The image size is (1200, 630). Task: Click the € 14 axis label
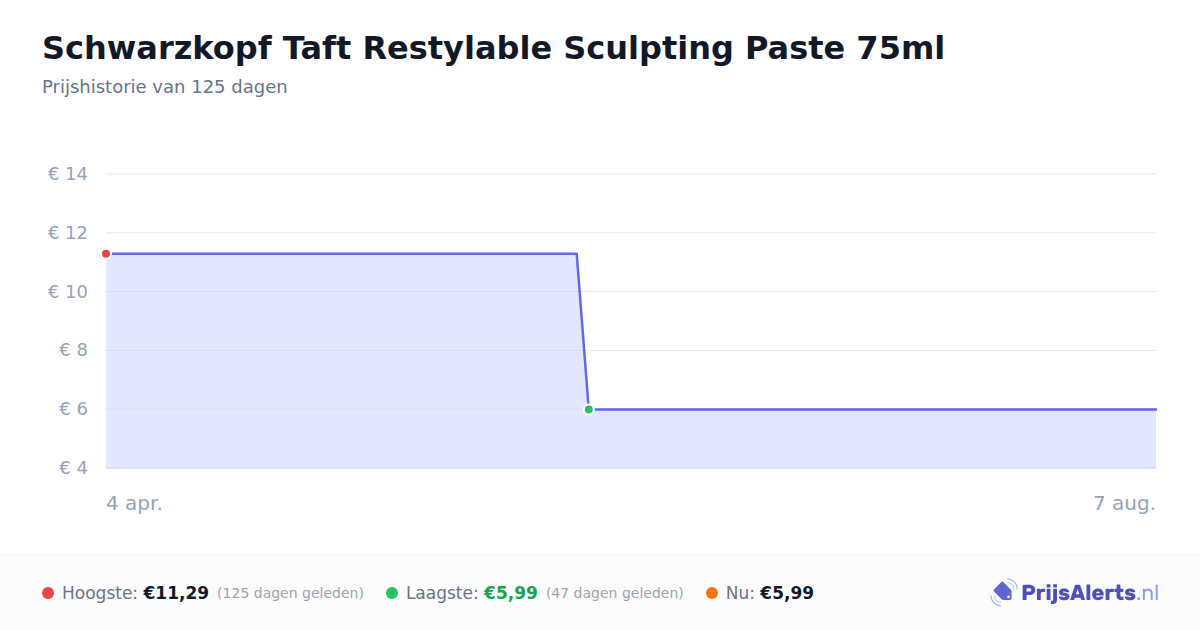[68, 174]
